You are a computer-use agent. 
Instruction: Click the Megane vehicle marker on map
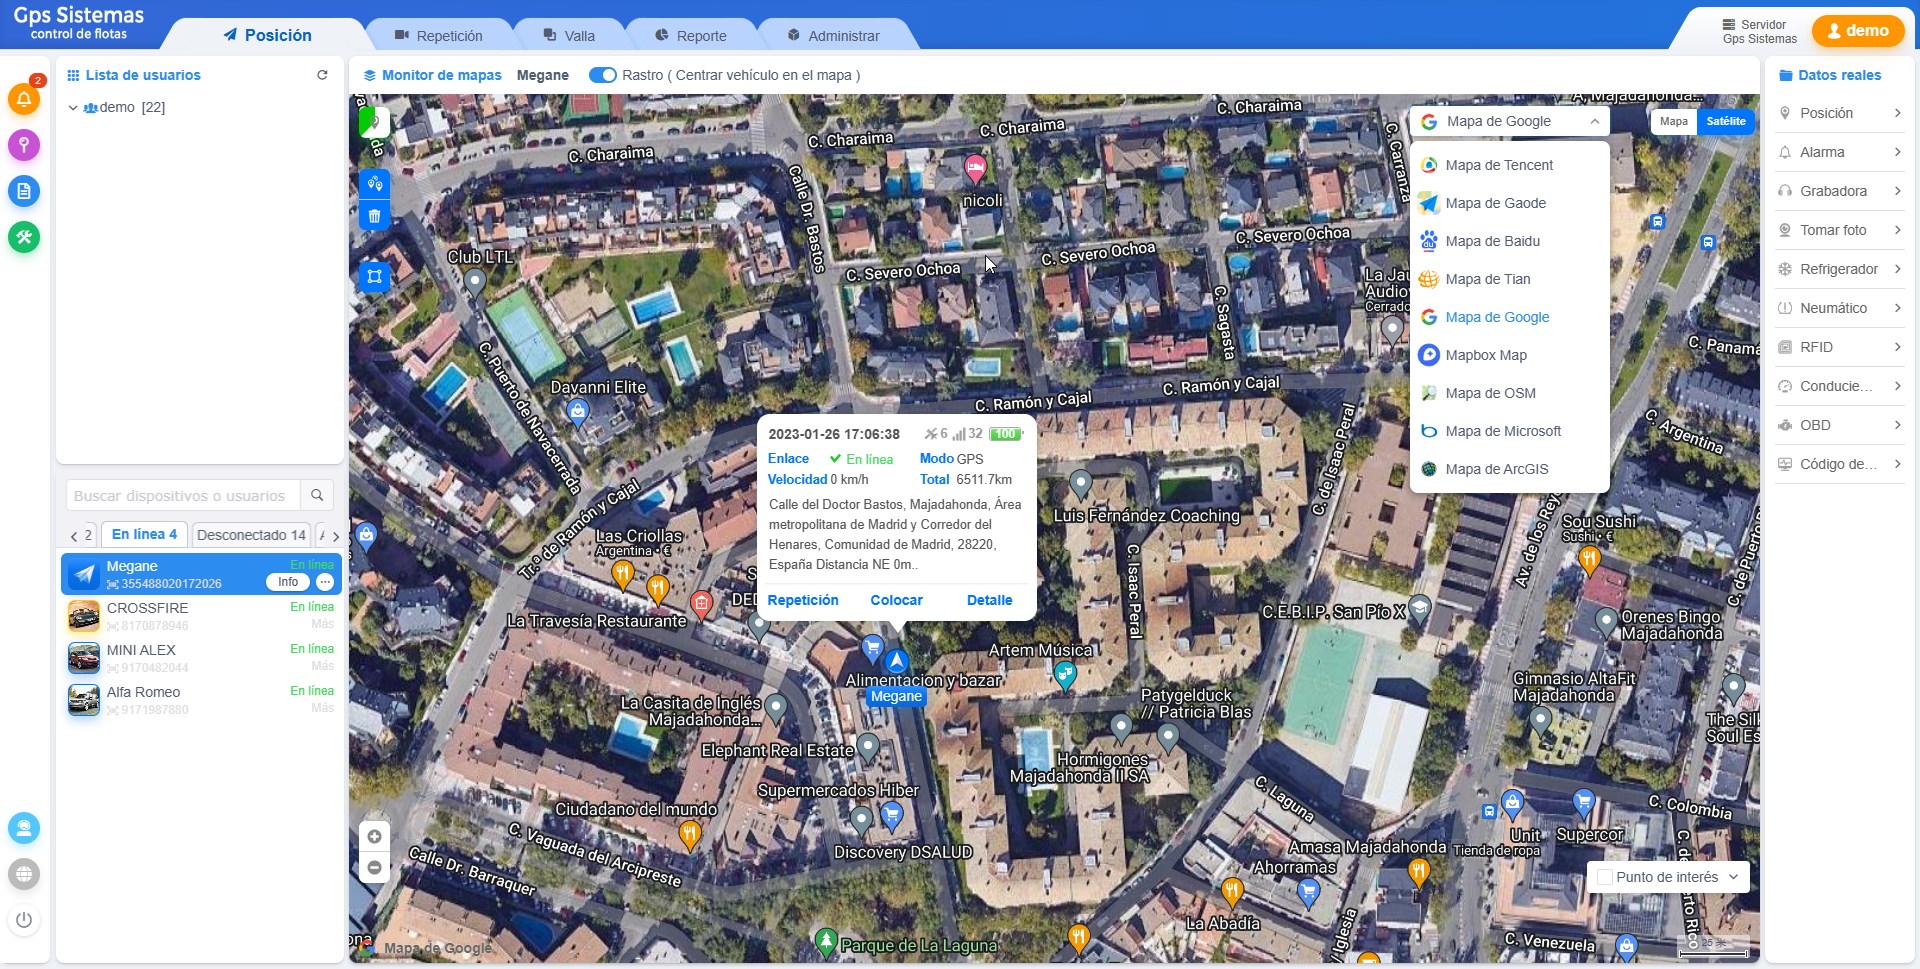[x=896, y=661]
